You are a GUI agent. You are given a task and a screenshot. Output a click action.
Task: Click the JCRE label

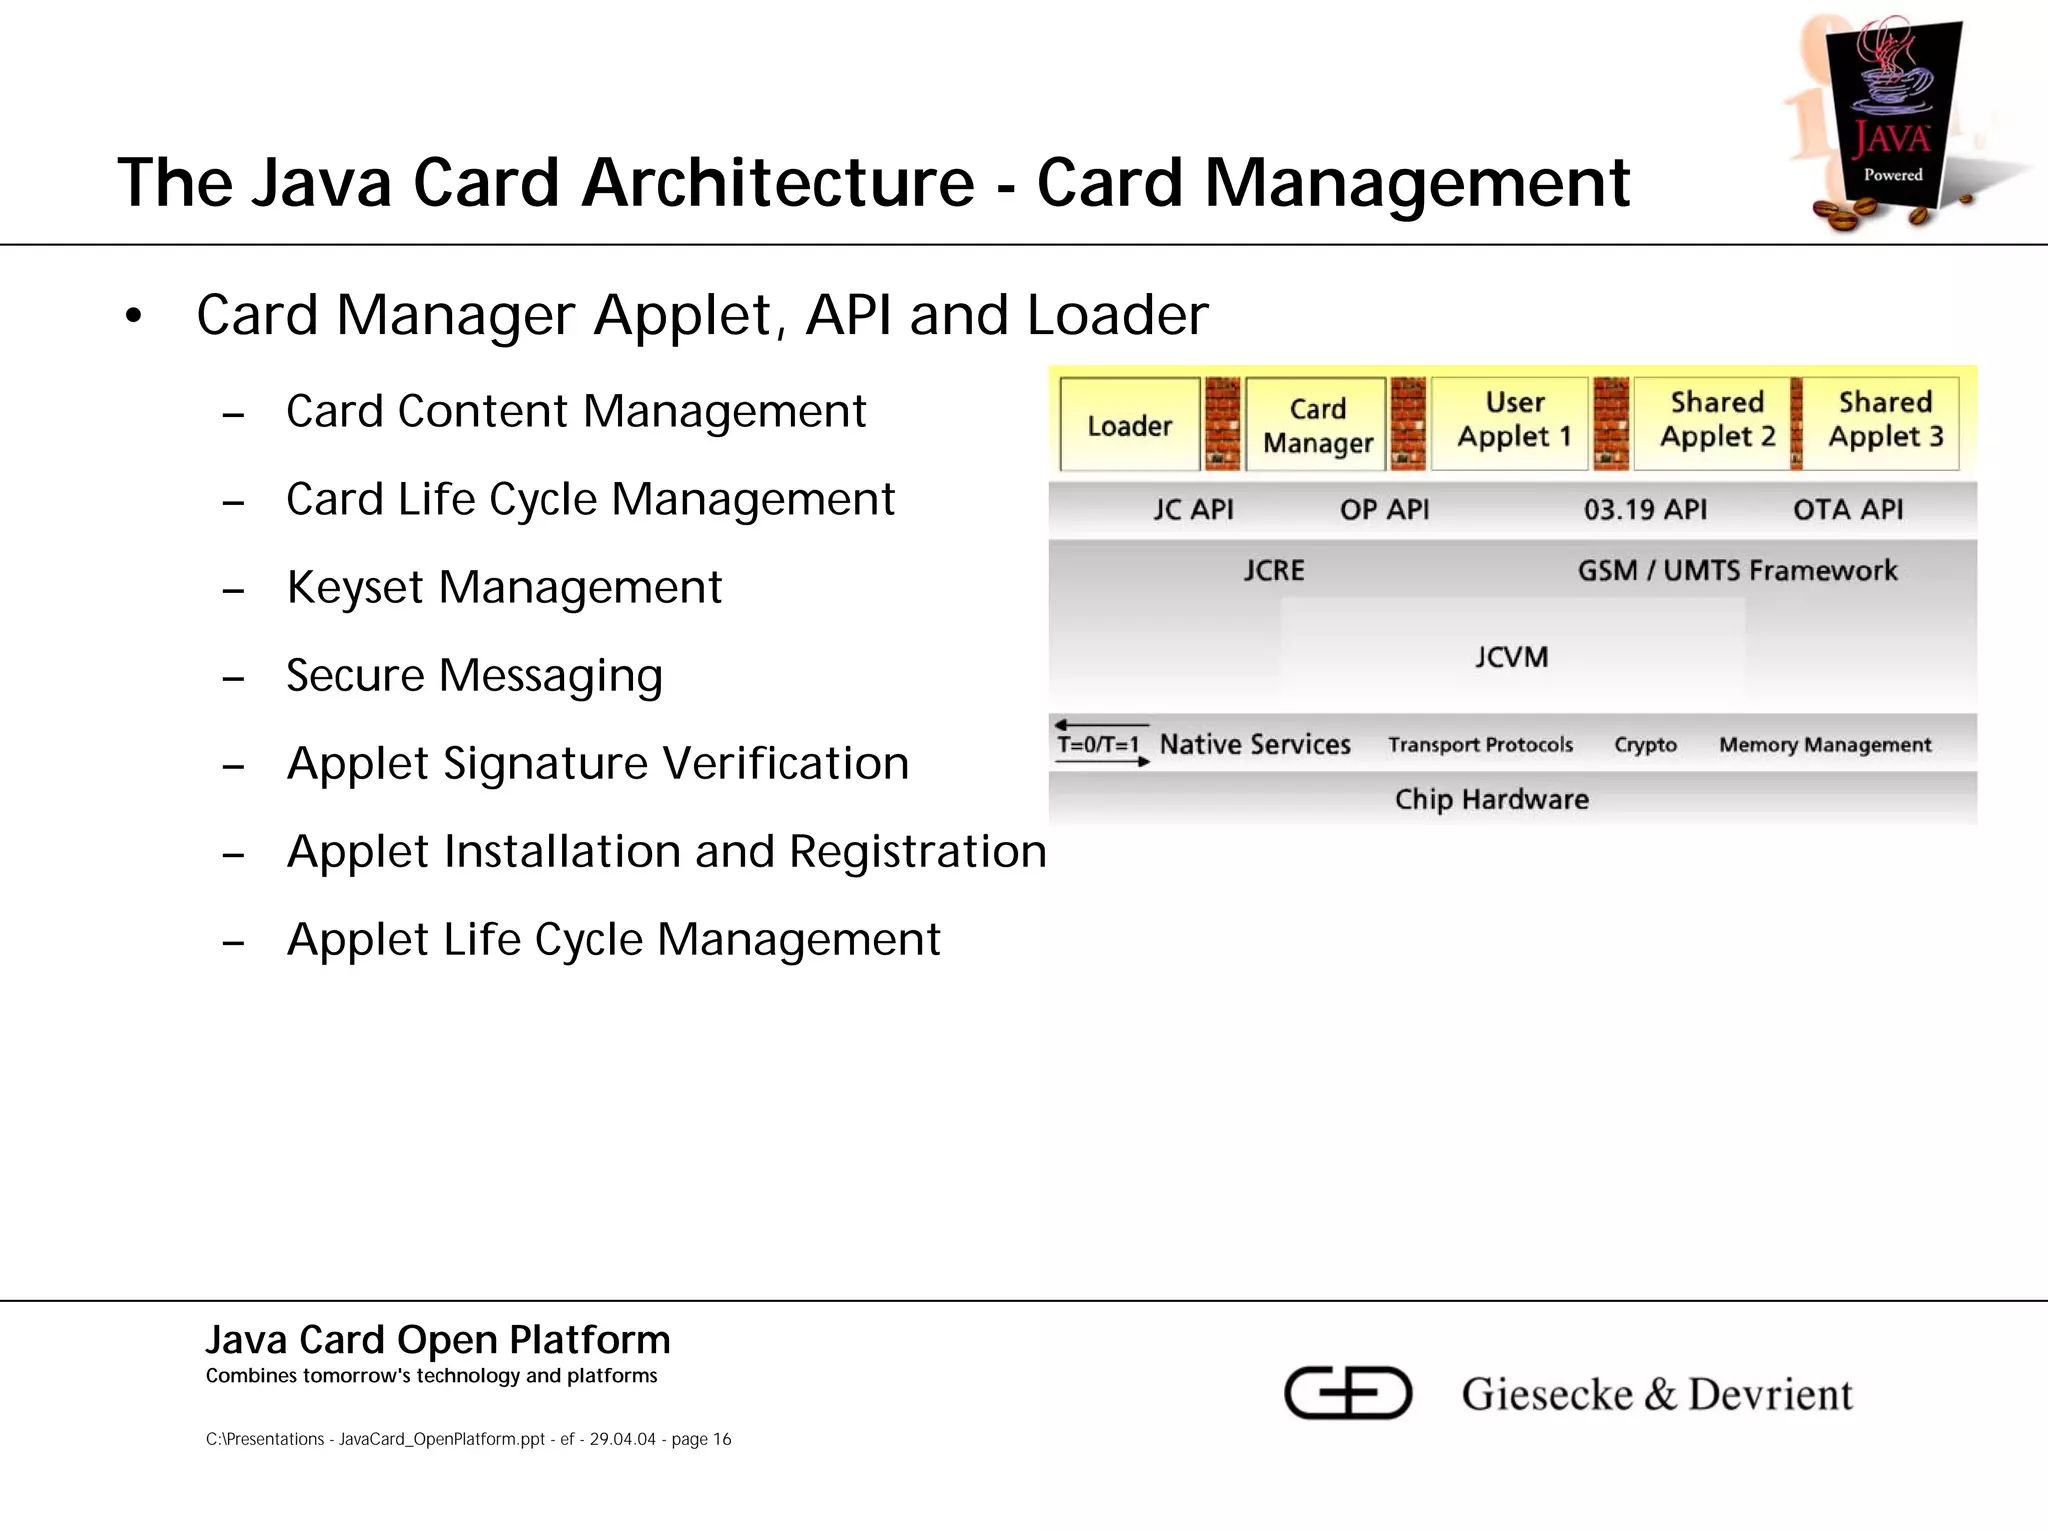(1274, 571)
